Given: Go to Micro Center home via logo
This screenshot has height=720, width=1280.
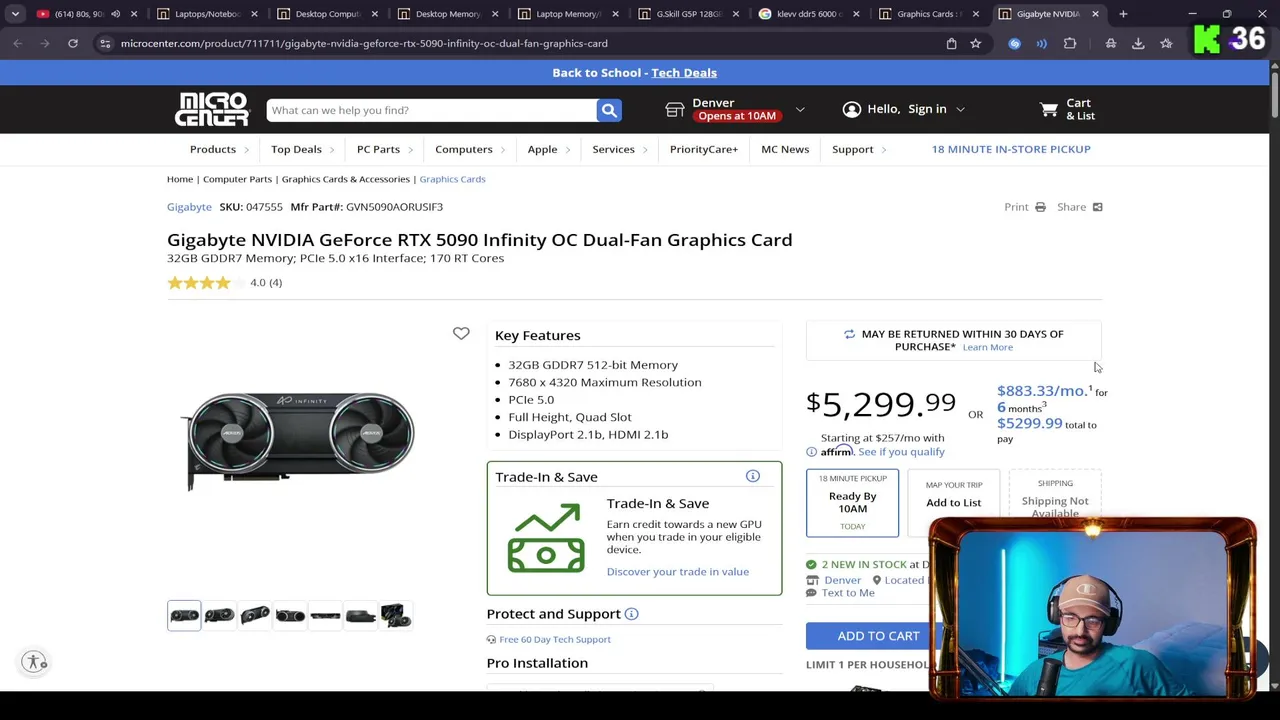Looking at the screenshot, I should 212,109.
